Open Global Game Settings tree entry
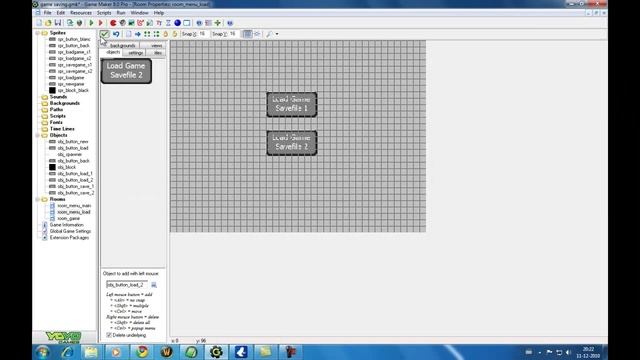 point(70,231)
